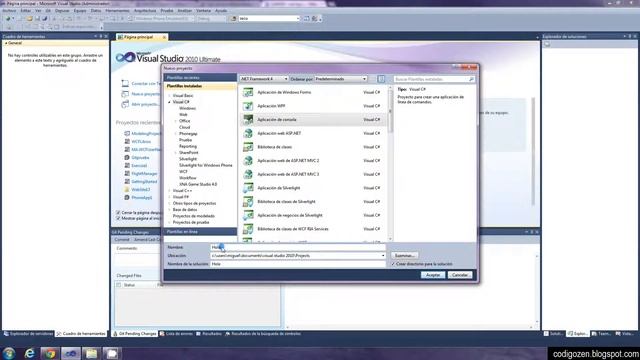Screen dimensions: 640x360
Task: Click the Examinar button
Action: coord(404,256)
